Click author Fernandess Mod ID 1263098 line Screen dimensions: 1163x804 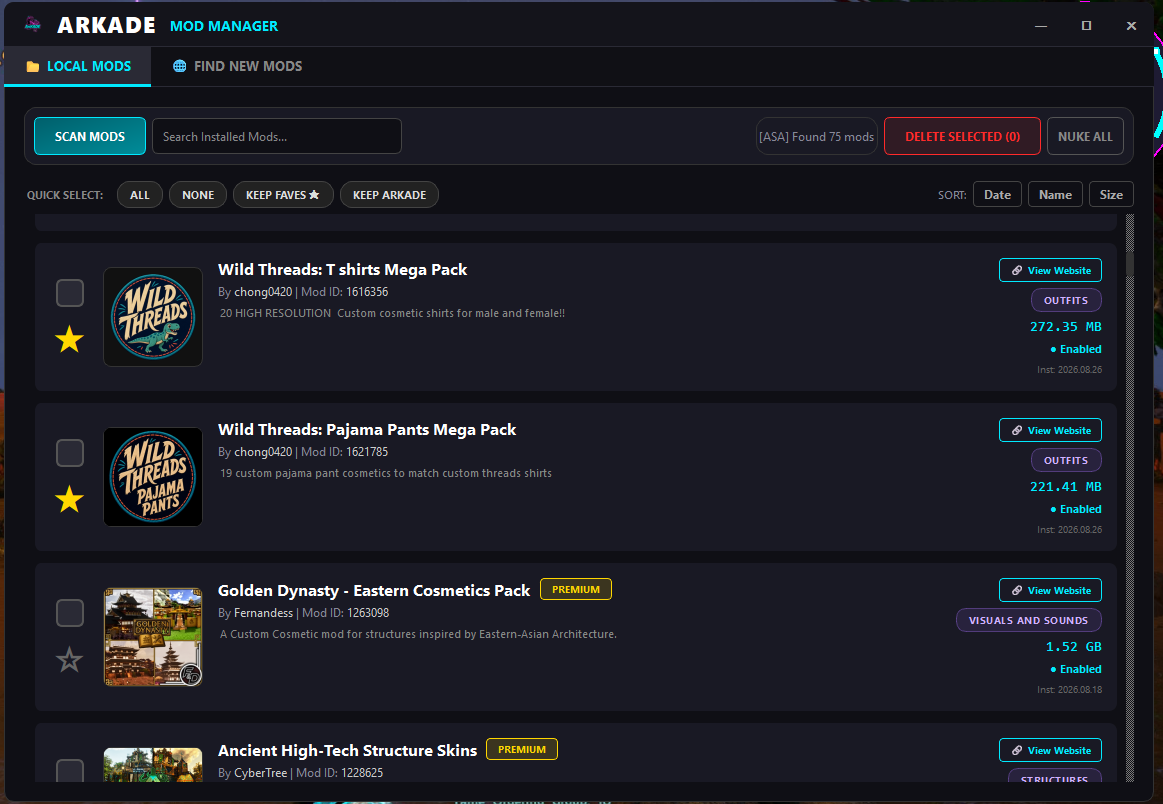pos(303,613)
